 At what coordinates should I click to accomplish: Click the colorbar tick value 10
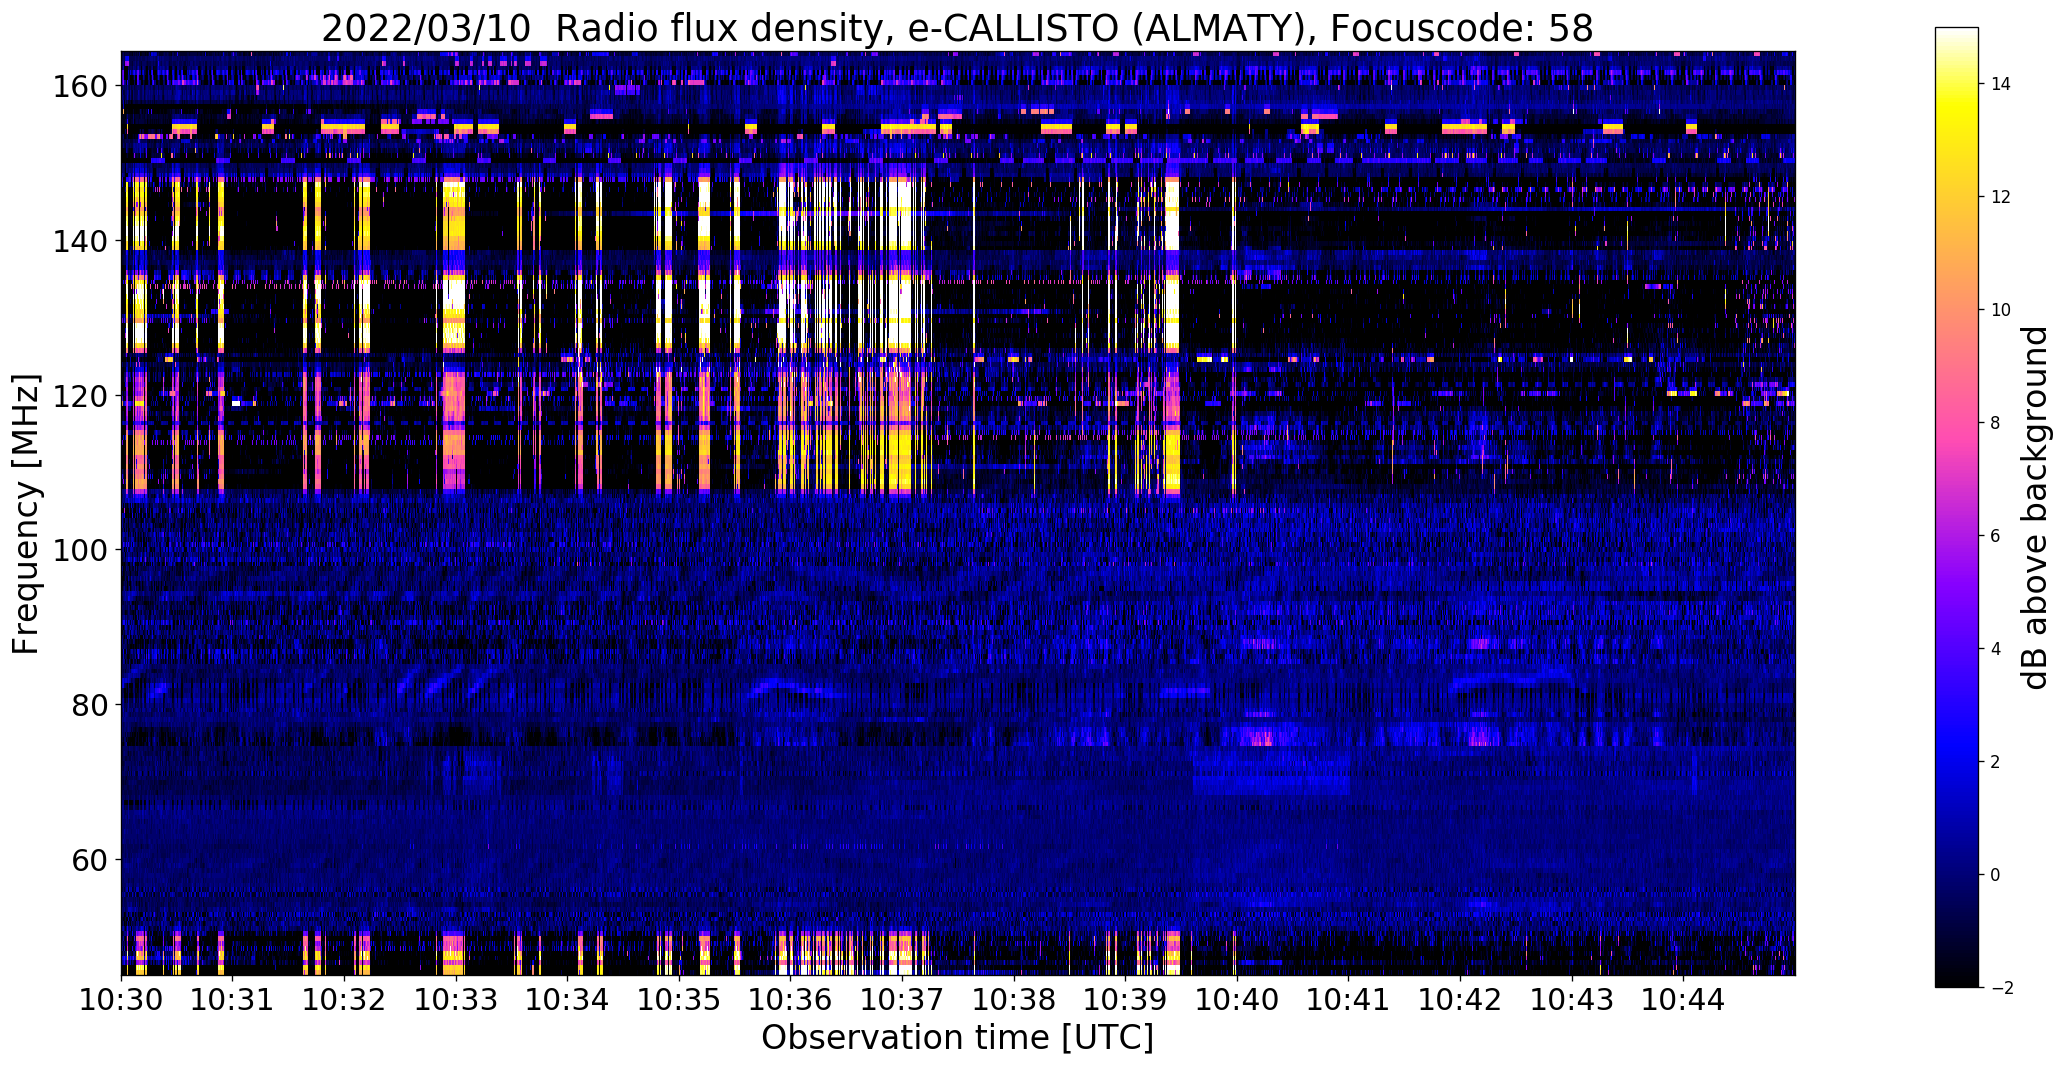tap(2001, 310)
